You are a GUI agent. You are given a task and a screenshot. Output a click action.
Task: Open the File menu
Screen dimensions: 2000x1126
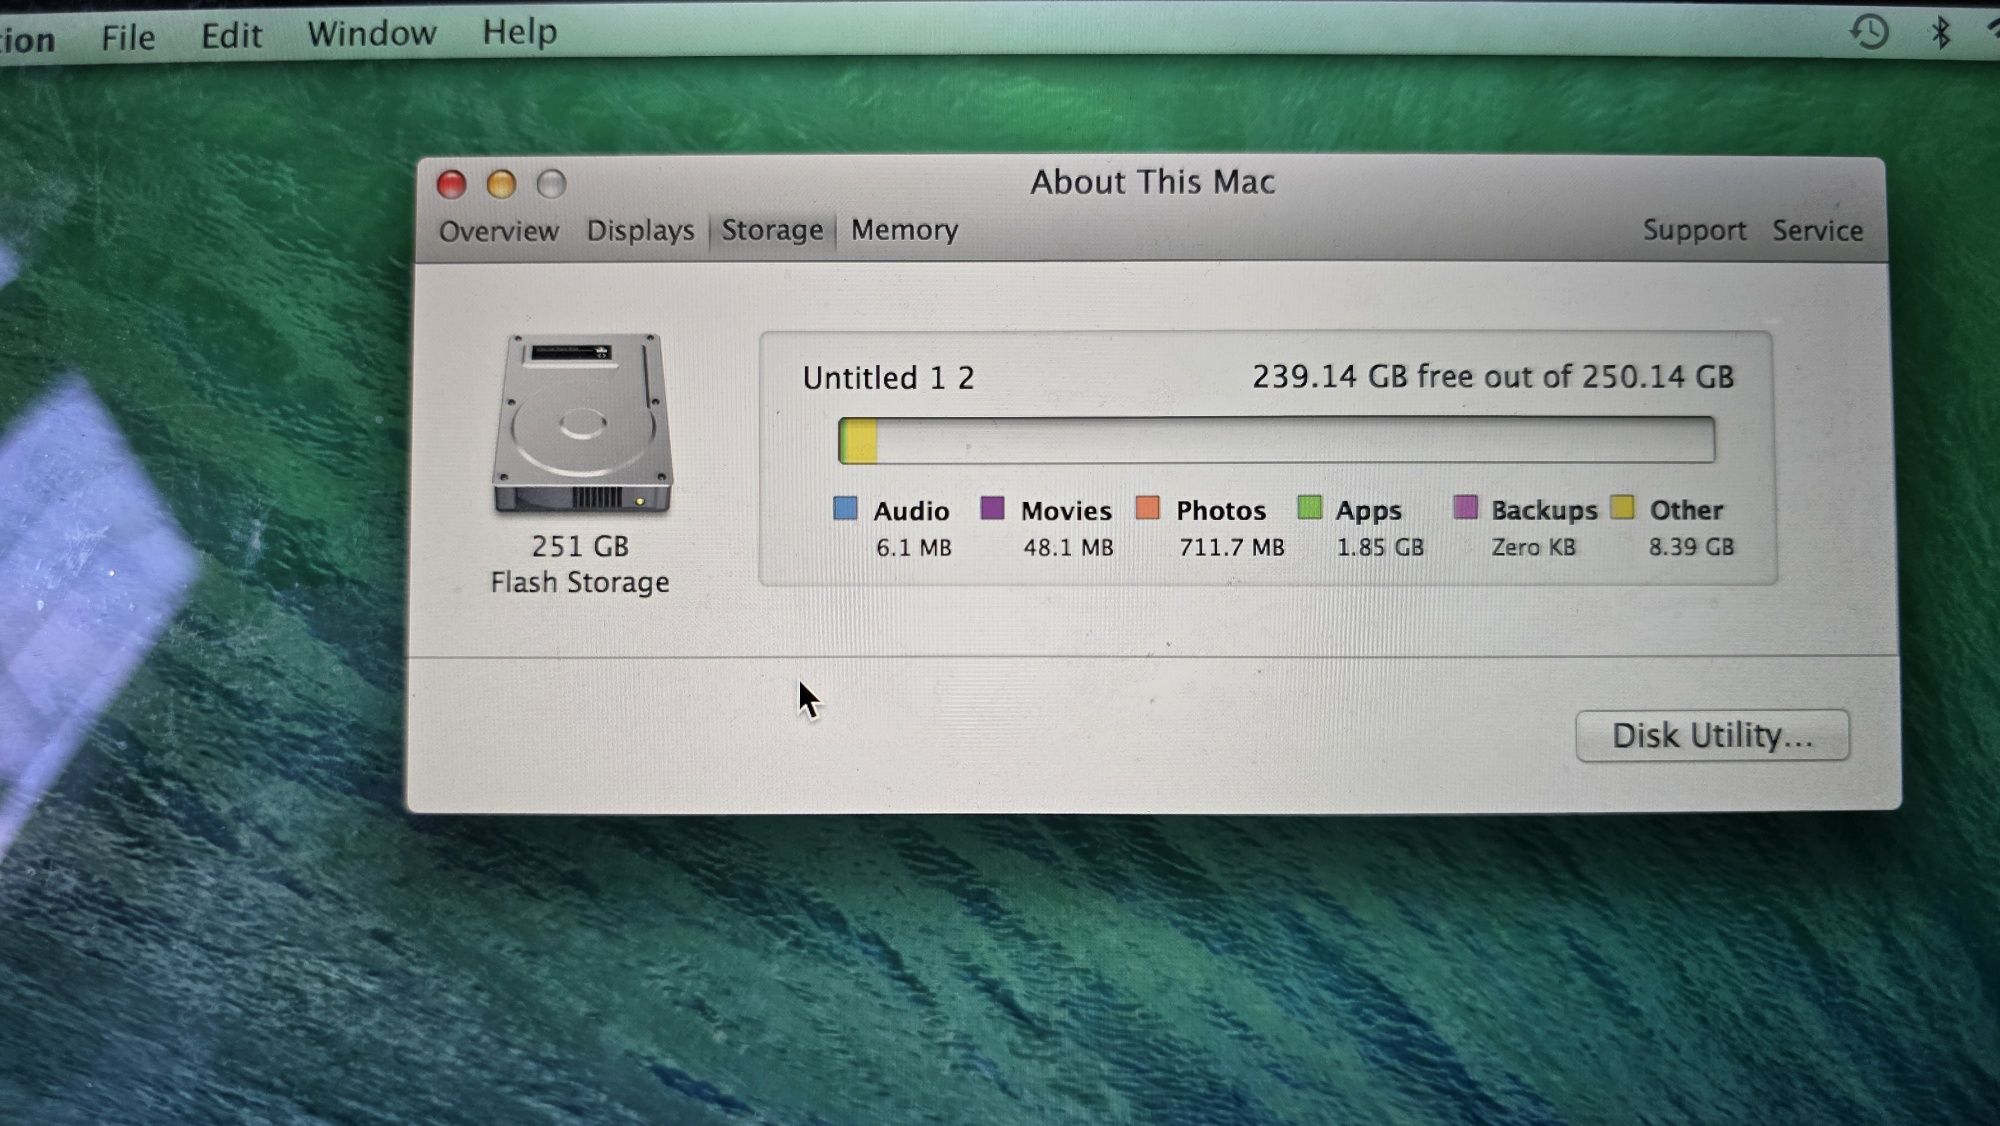click(x=128, y=37)
